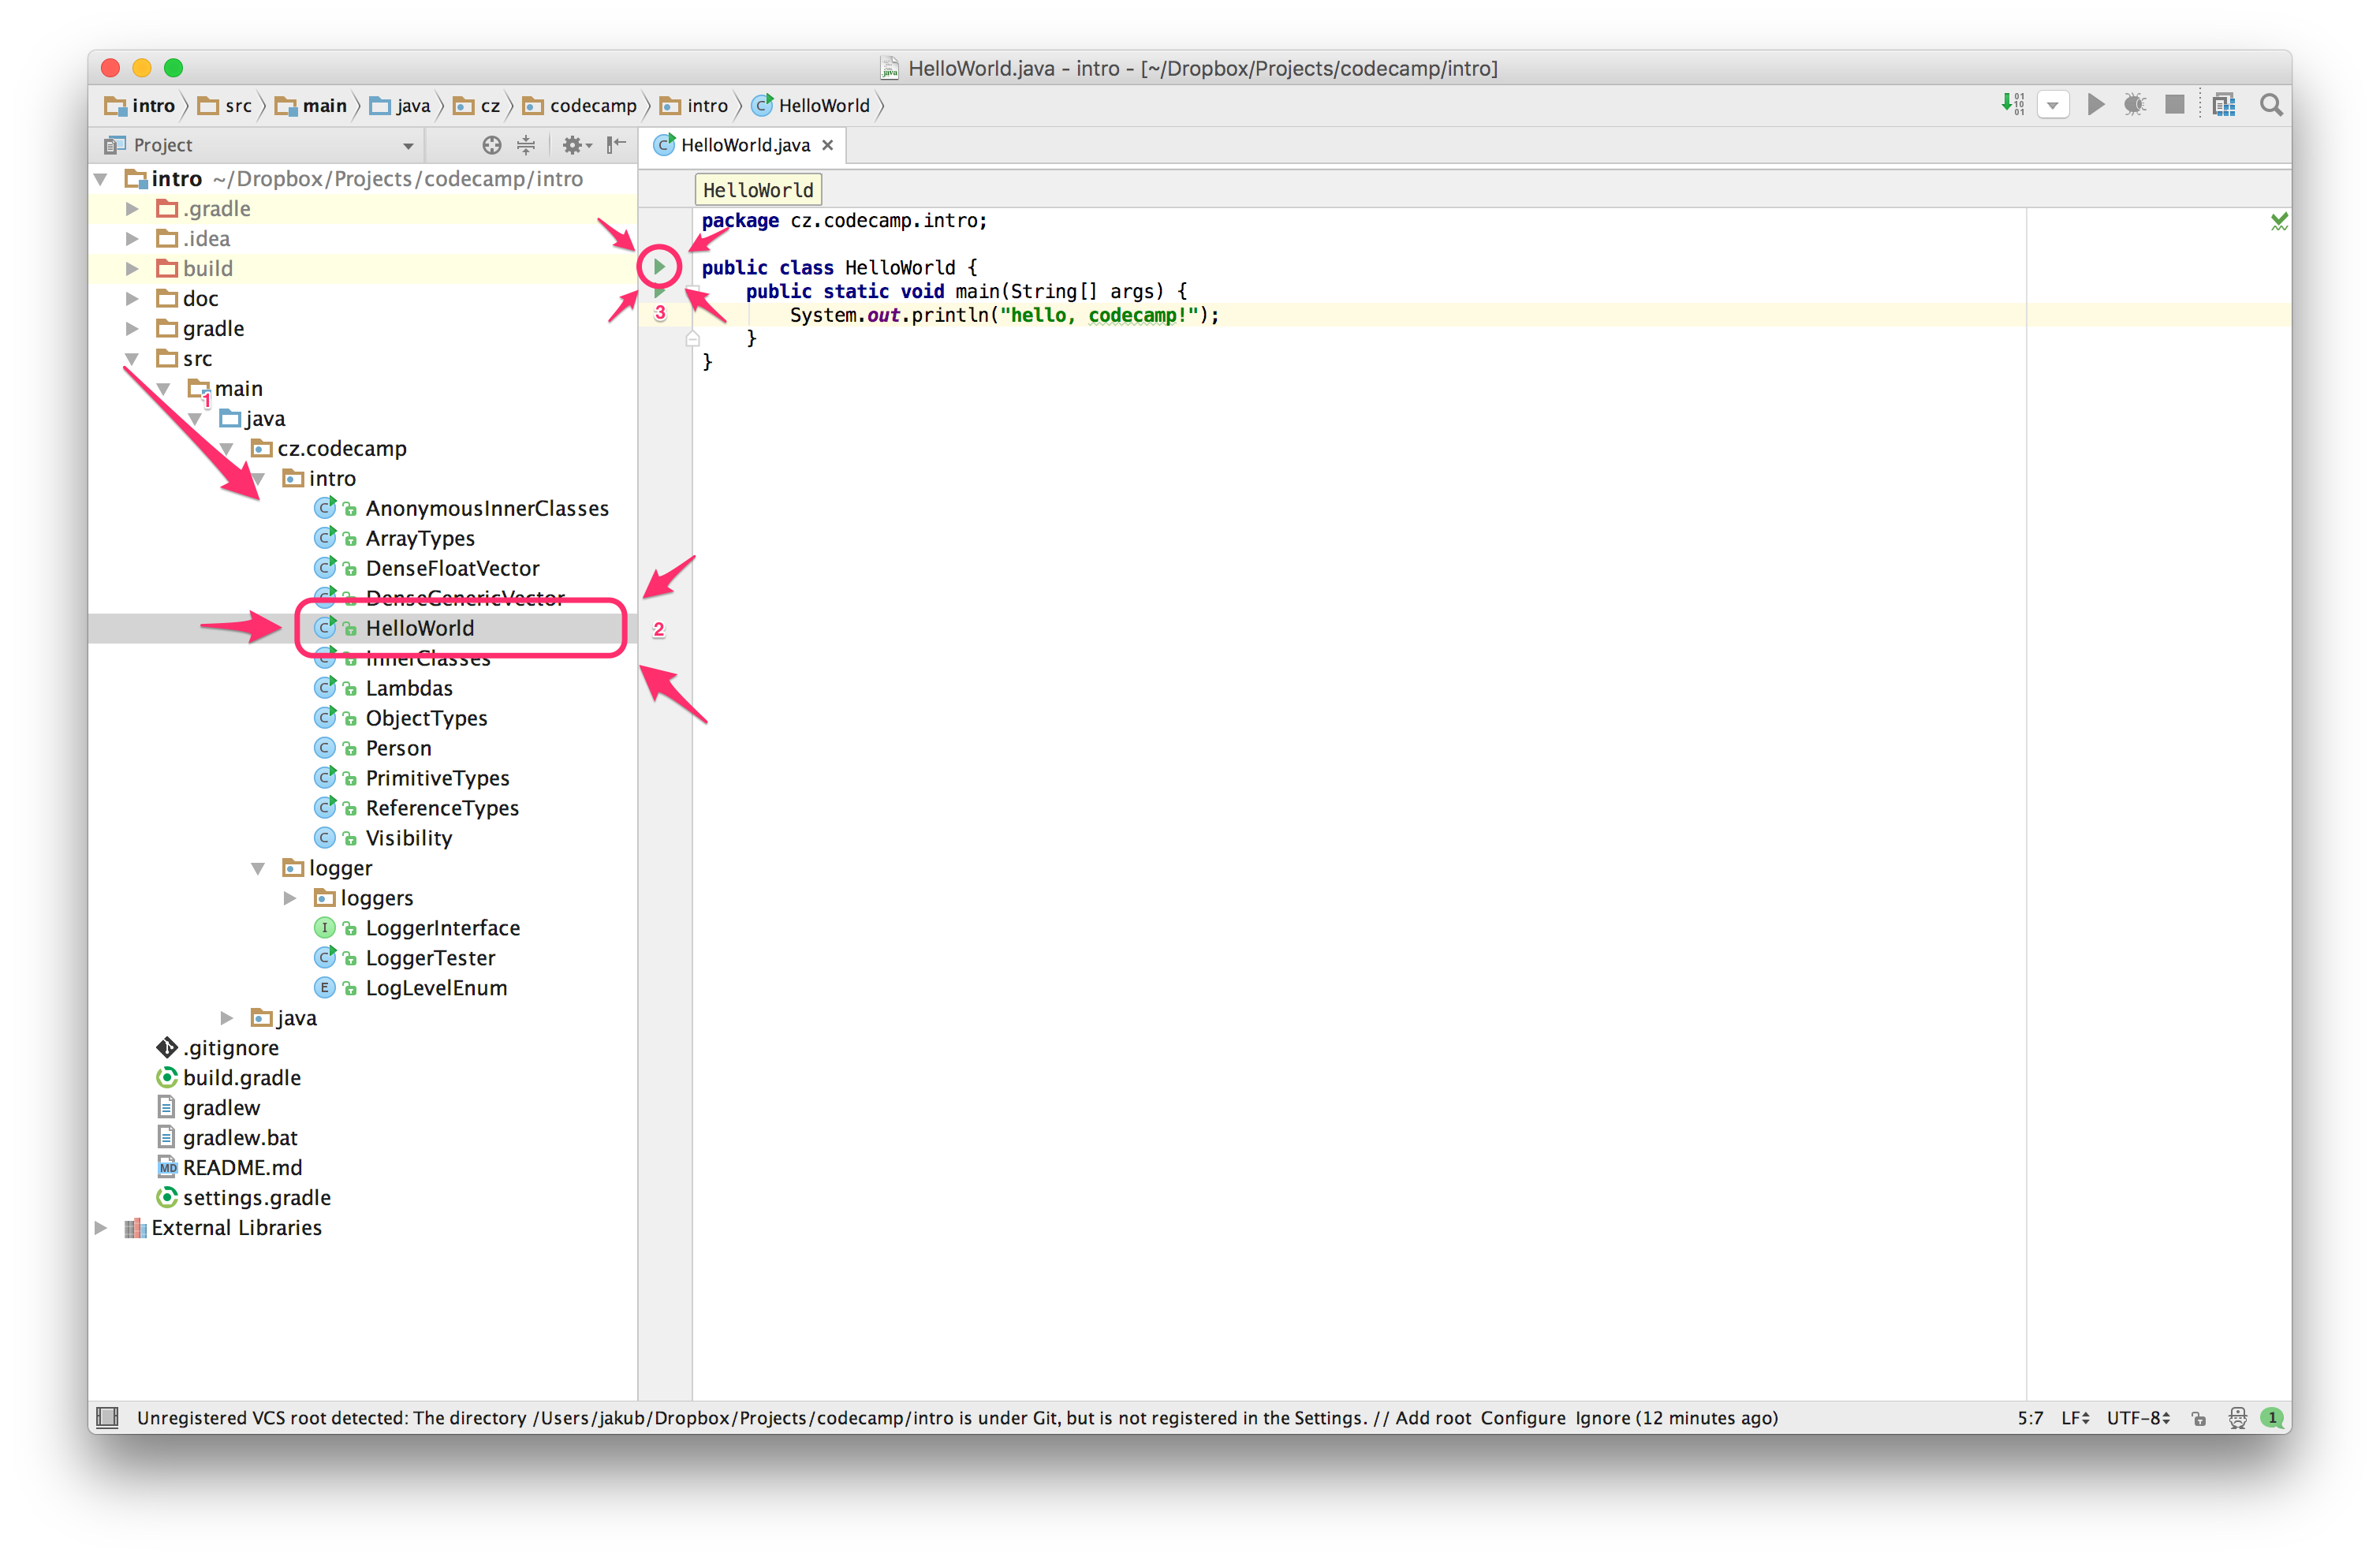Image resolution: width=2380 pixels, height=1560 pixels.
Task: Toggle read-only lock icon in status bar
Action: click(2199, 1418)
